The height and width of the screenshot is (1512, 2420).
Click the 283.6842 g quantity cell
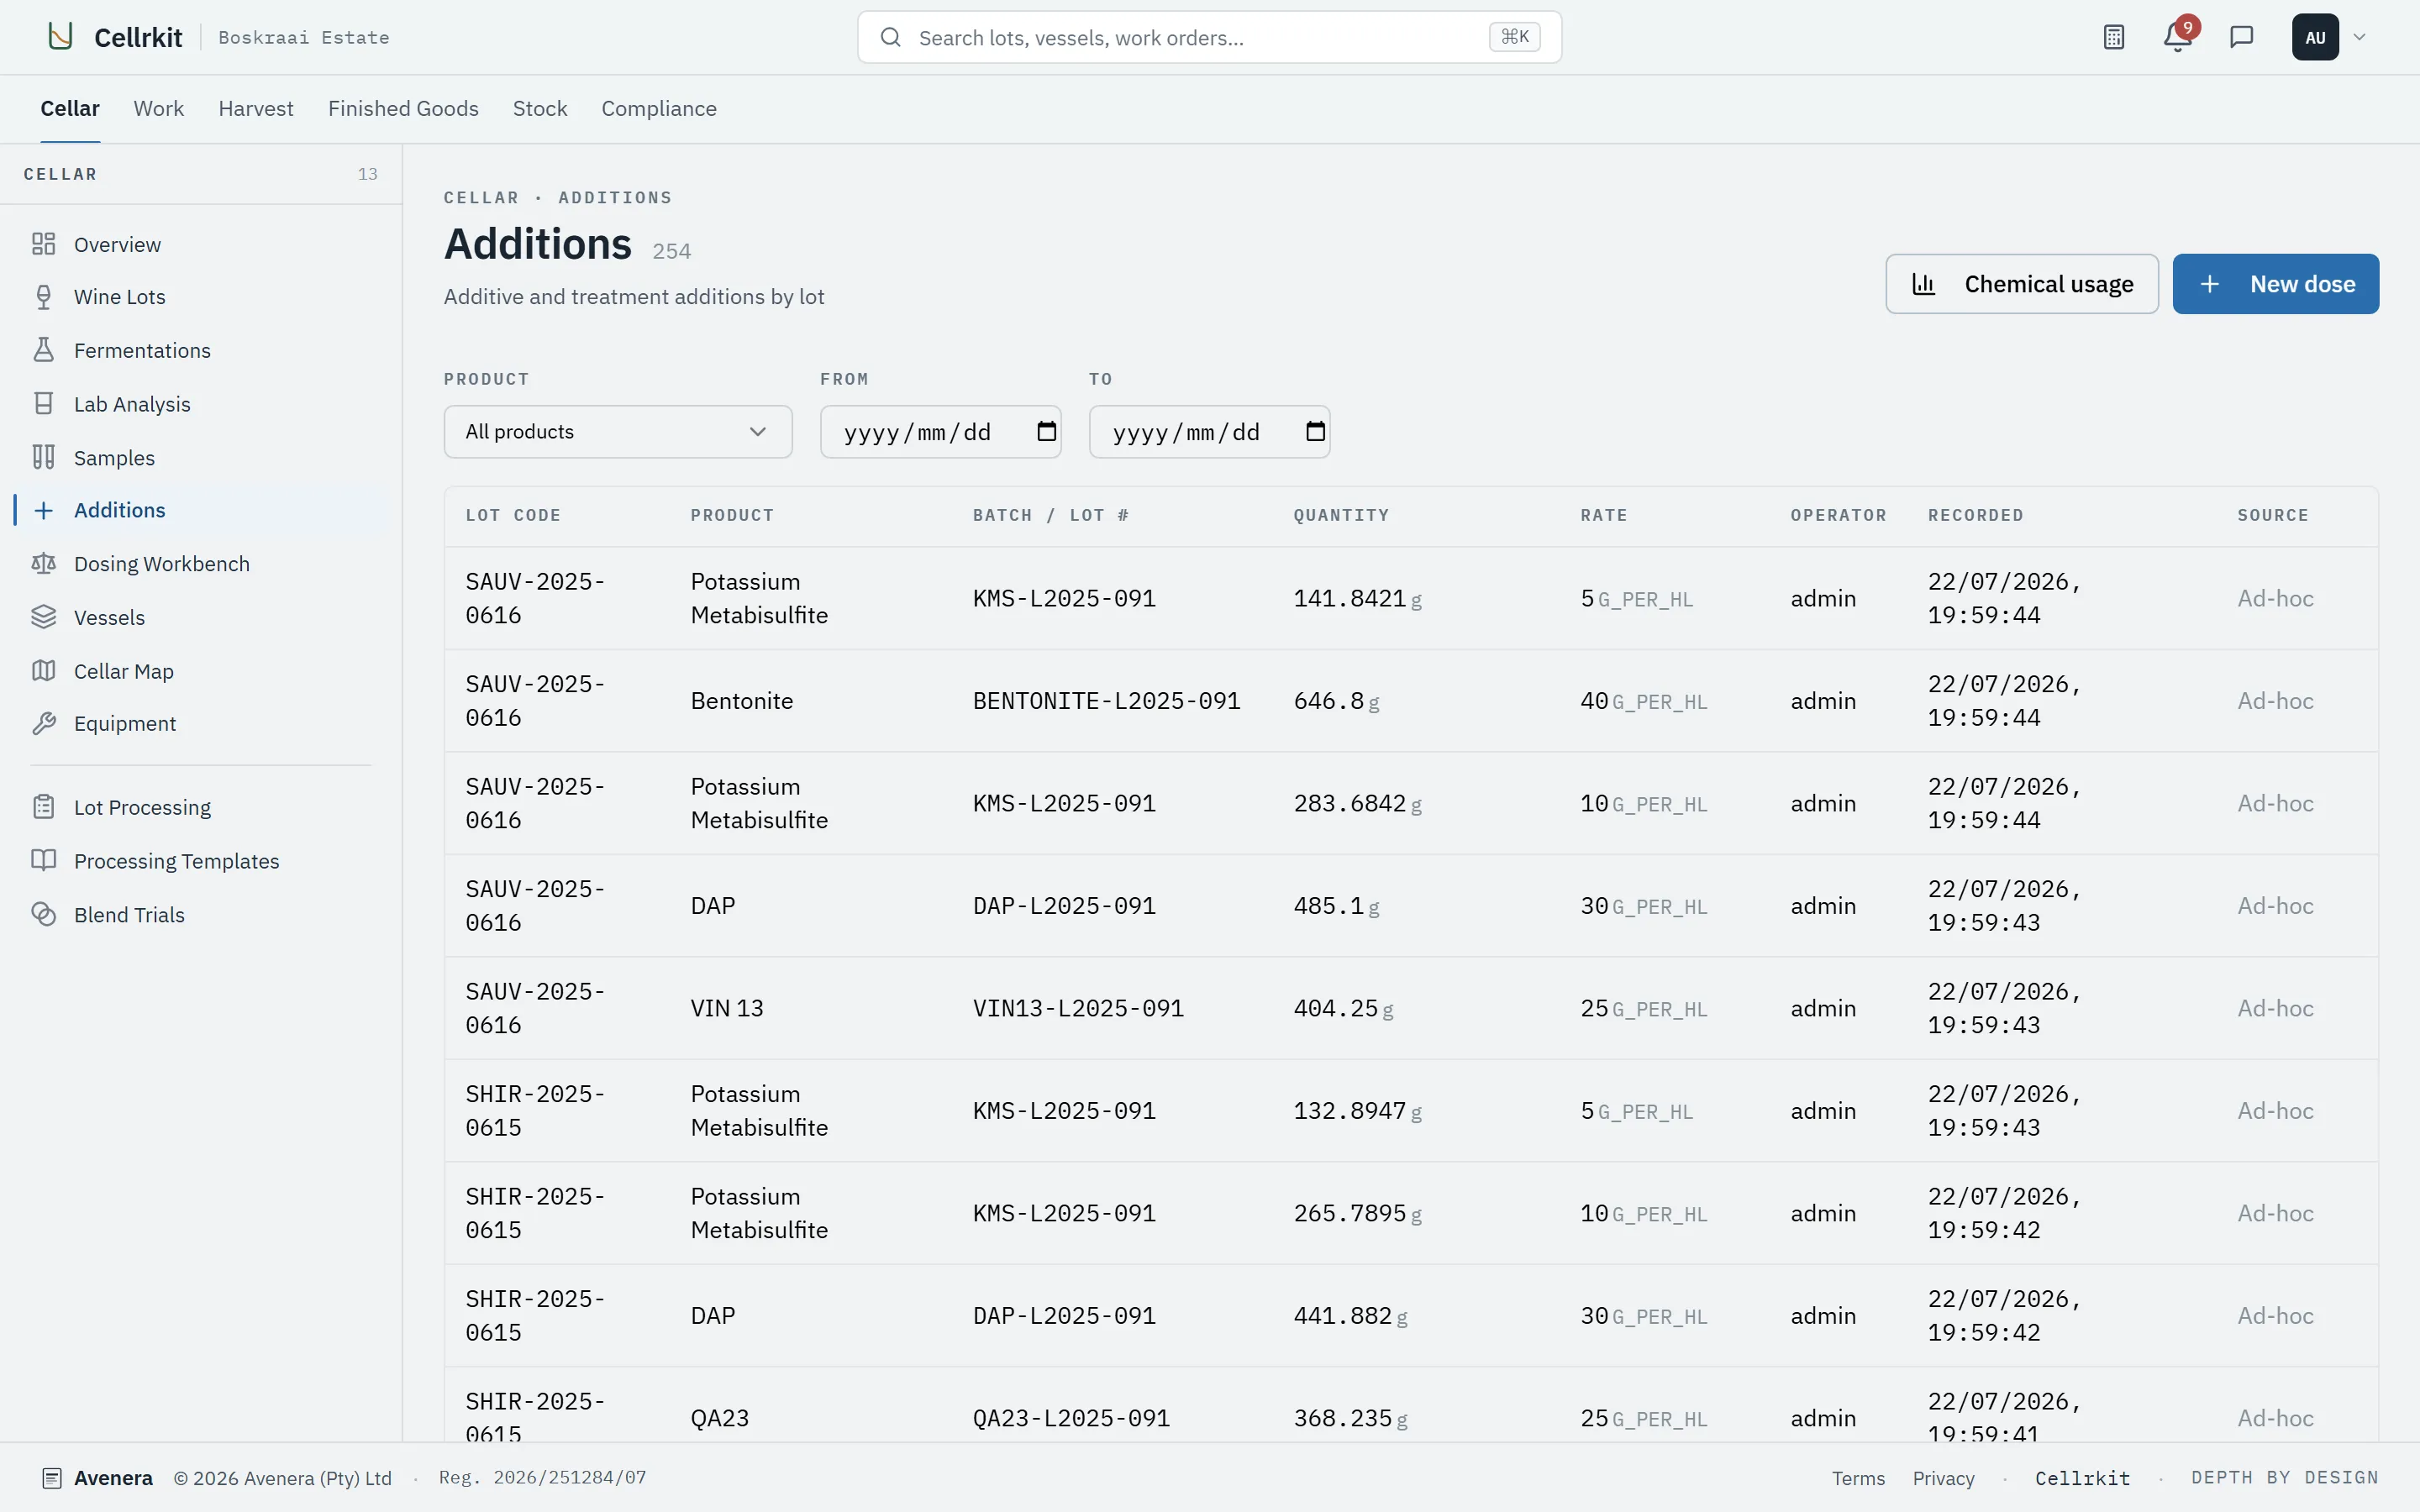pos(1357,803)
